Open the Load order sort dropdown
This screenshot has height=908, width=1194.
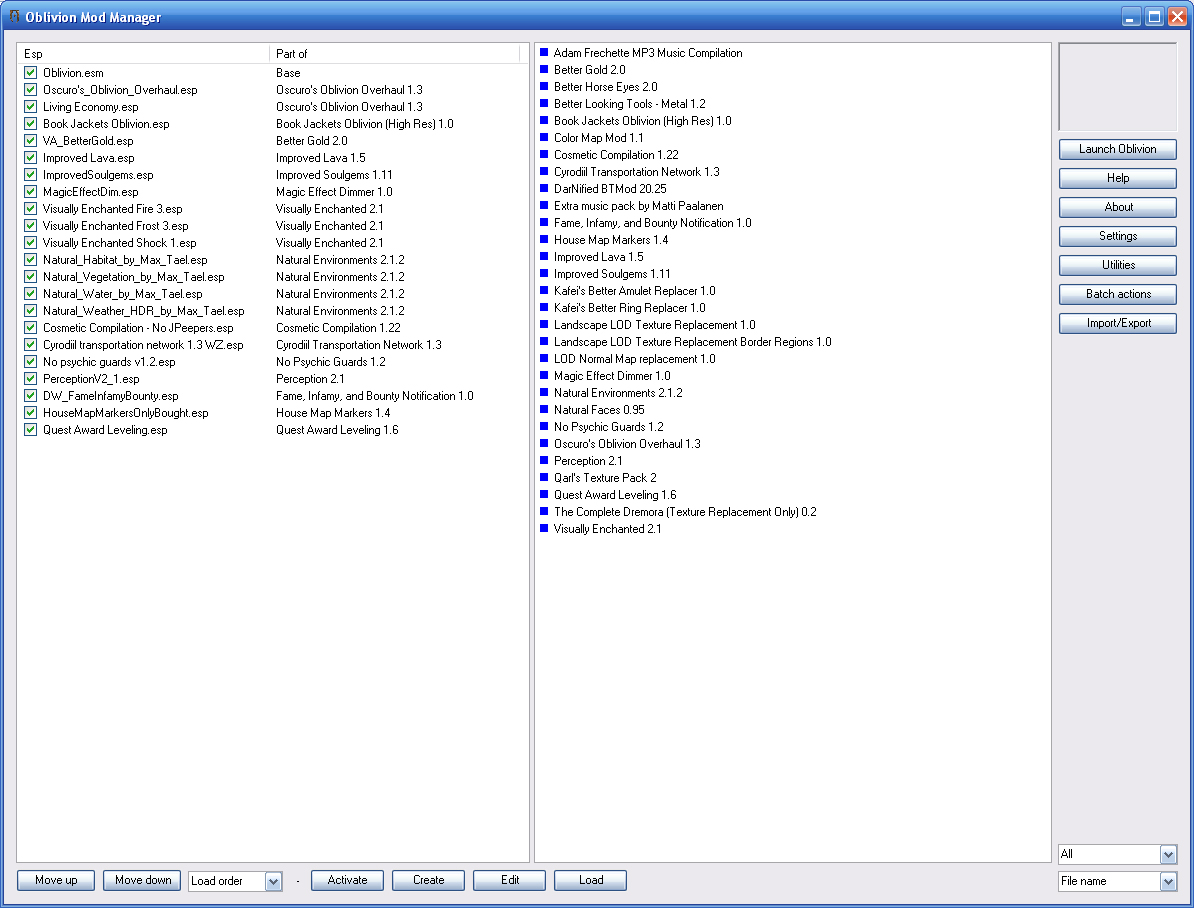tap(273, 881)
